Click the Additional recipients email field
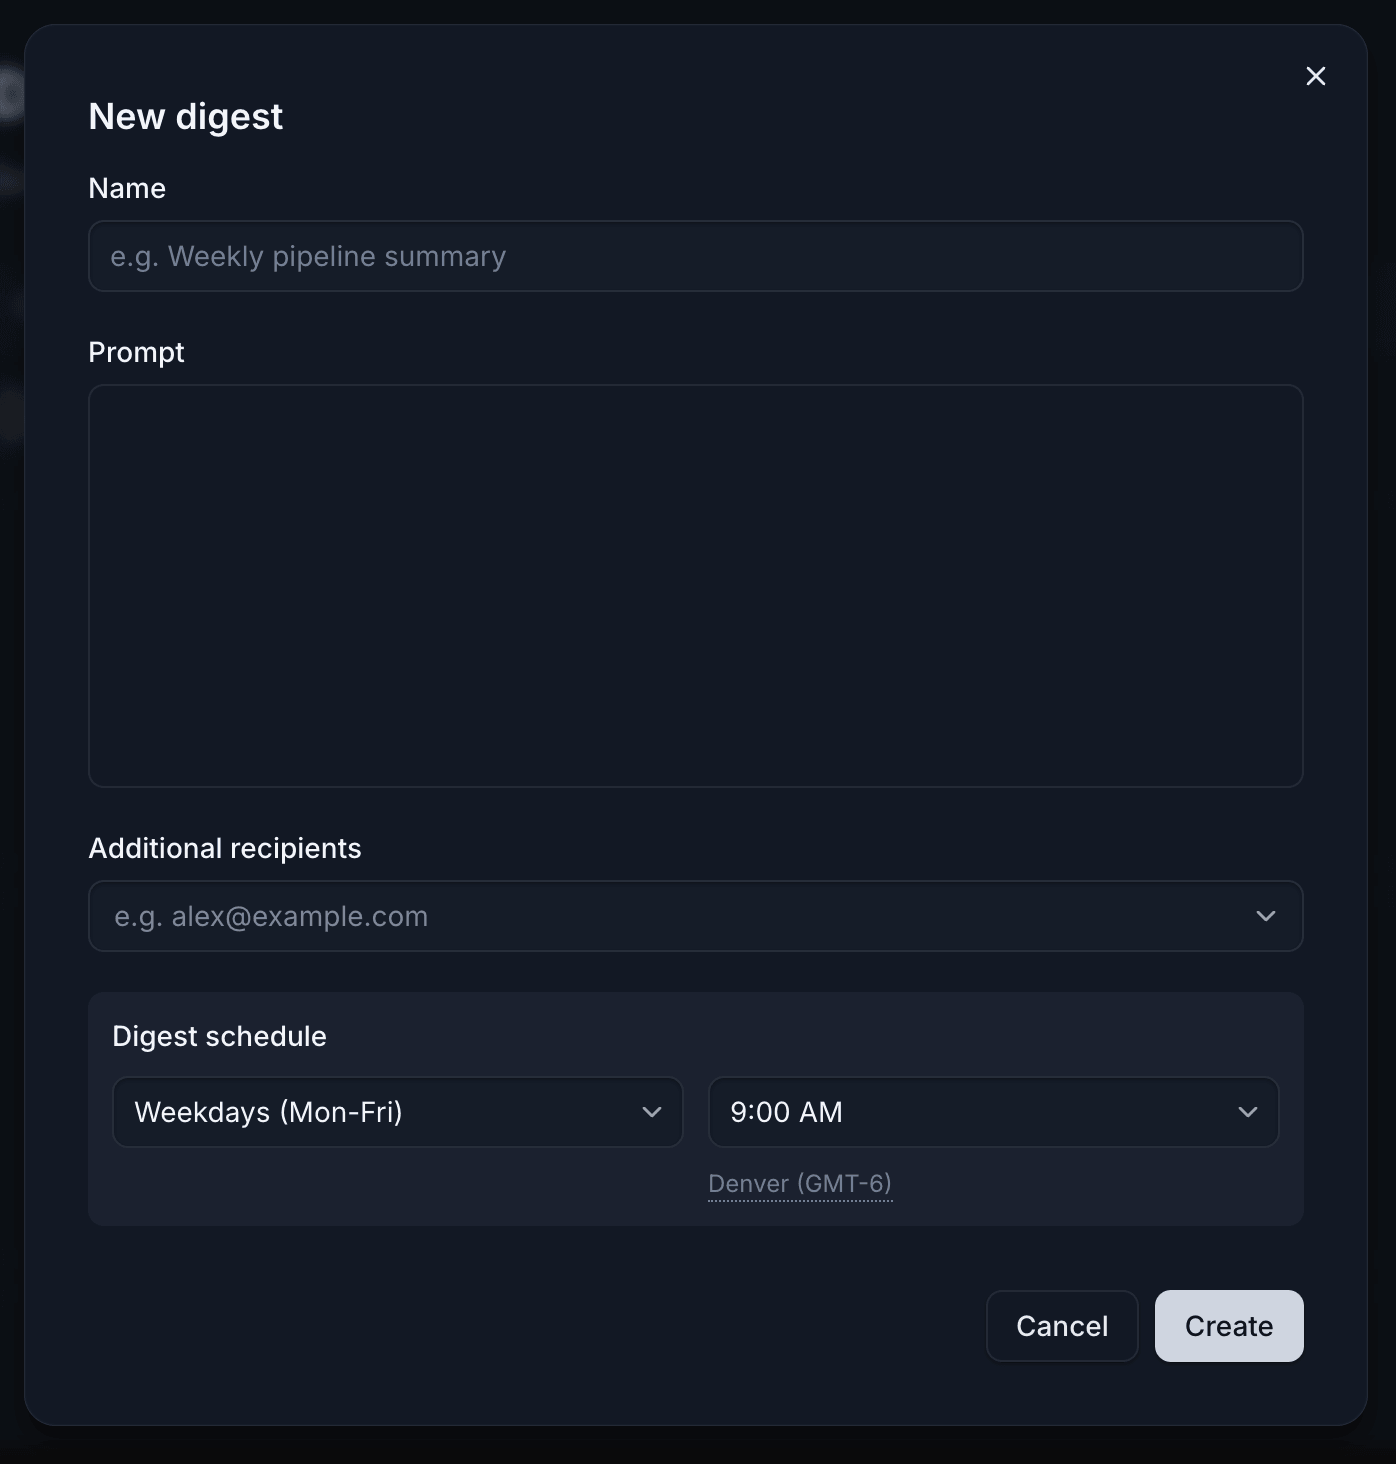 [695, 916]
